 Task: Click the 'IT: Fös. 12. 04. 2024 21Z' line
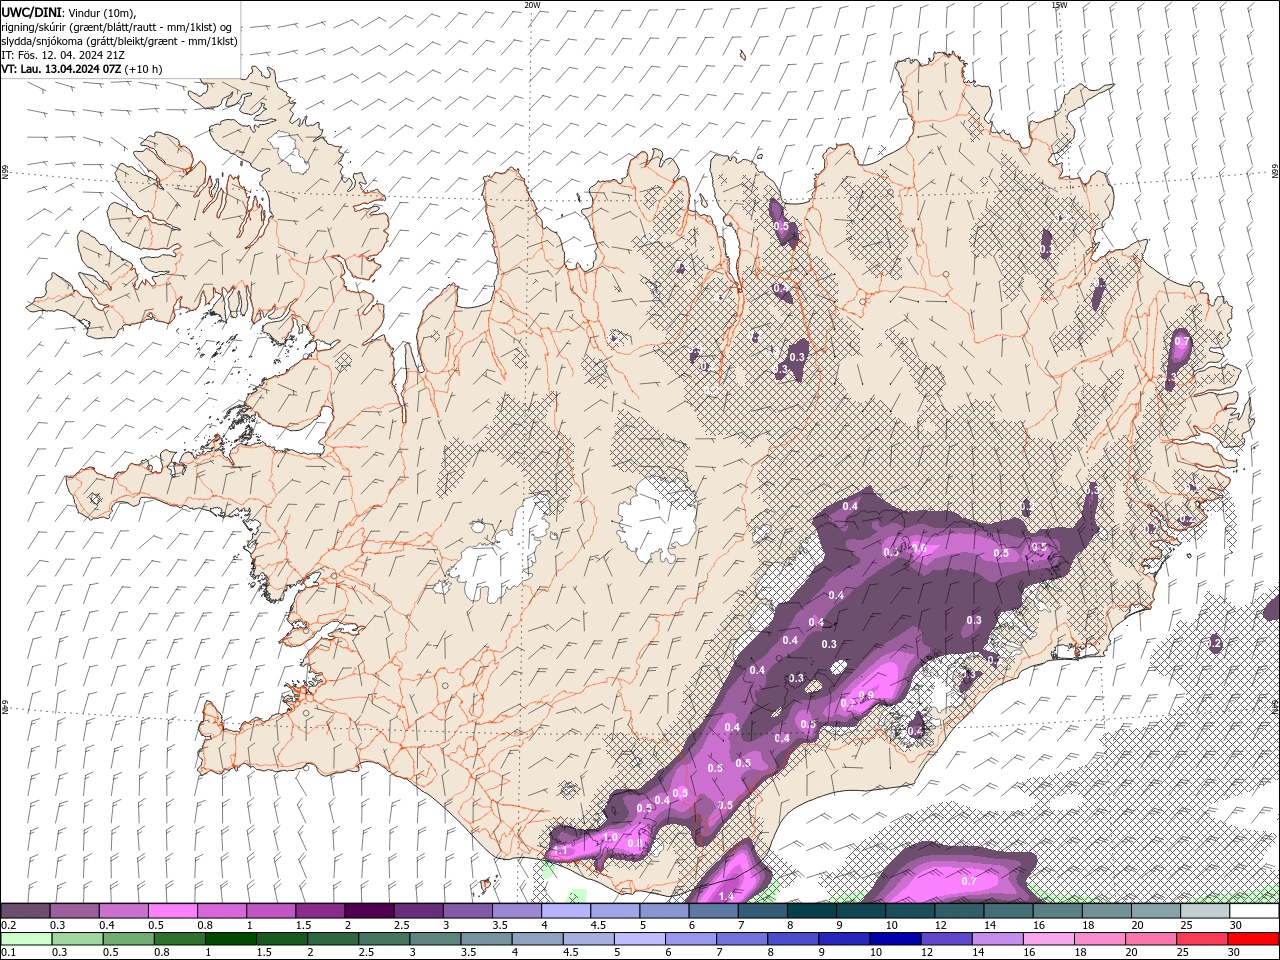click(63, 55)
